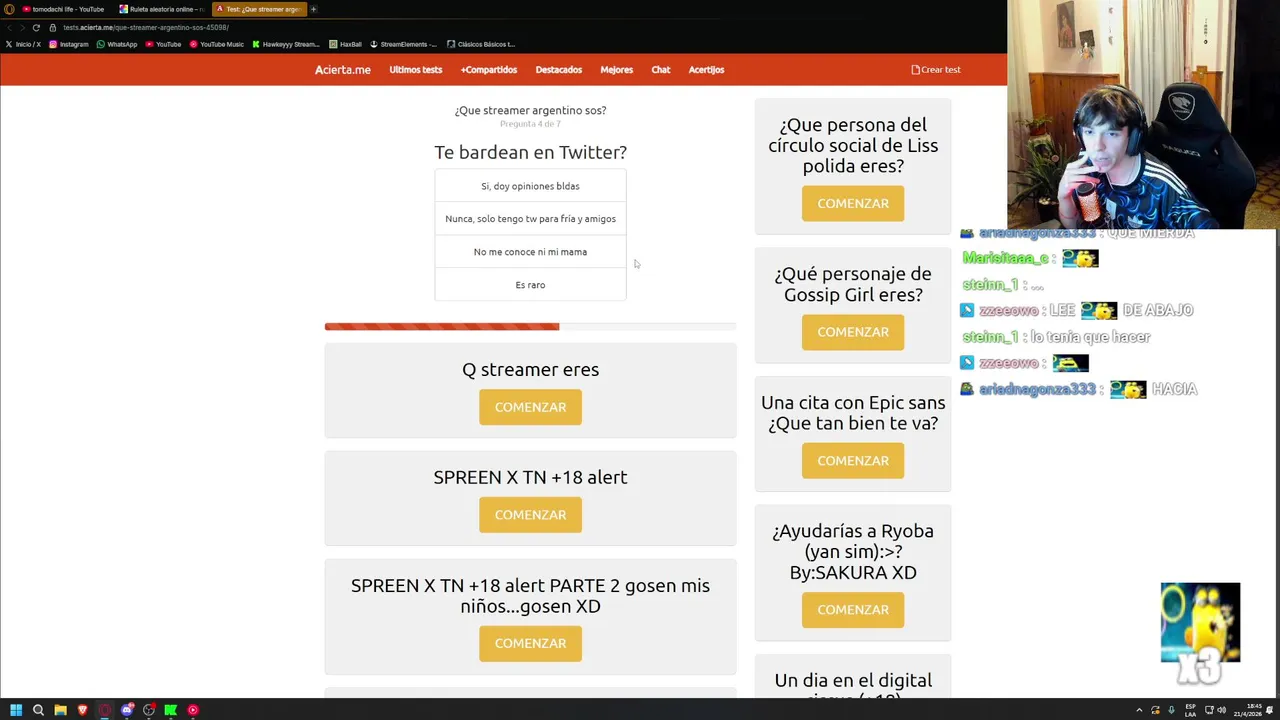Click '¿Qué personaje de Gossip Girl eres?' title
The height and width of the screenshot is (720, 1280).
pyautogui.click(x=853, y=284)
